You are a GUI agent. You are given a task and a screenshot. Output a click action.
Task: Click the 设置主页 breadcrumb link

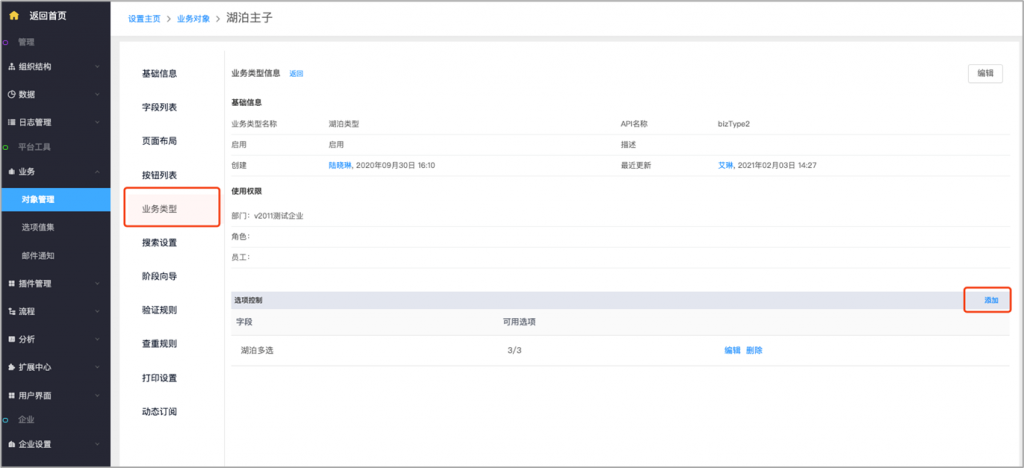click(x=144, y=19)
